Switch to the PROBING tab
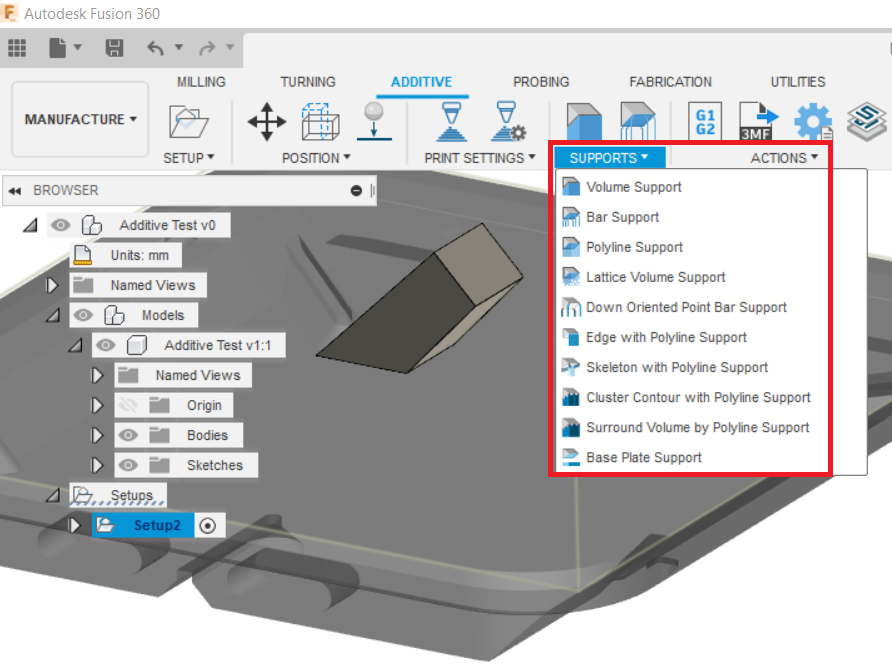 point(541,82)
